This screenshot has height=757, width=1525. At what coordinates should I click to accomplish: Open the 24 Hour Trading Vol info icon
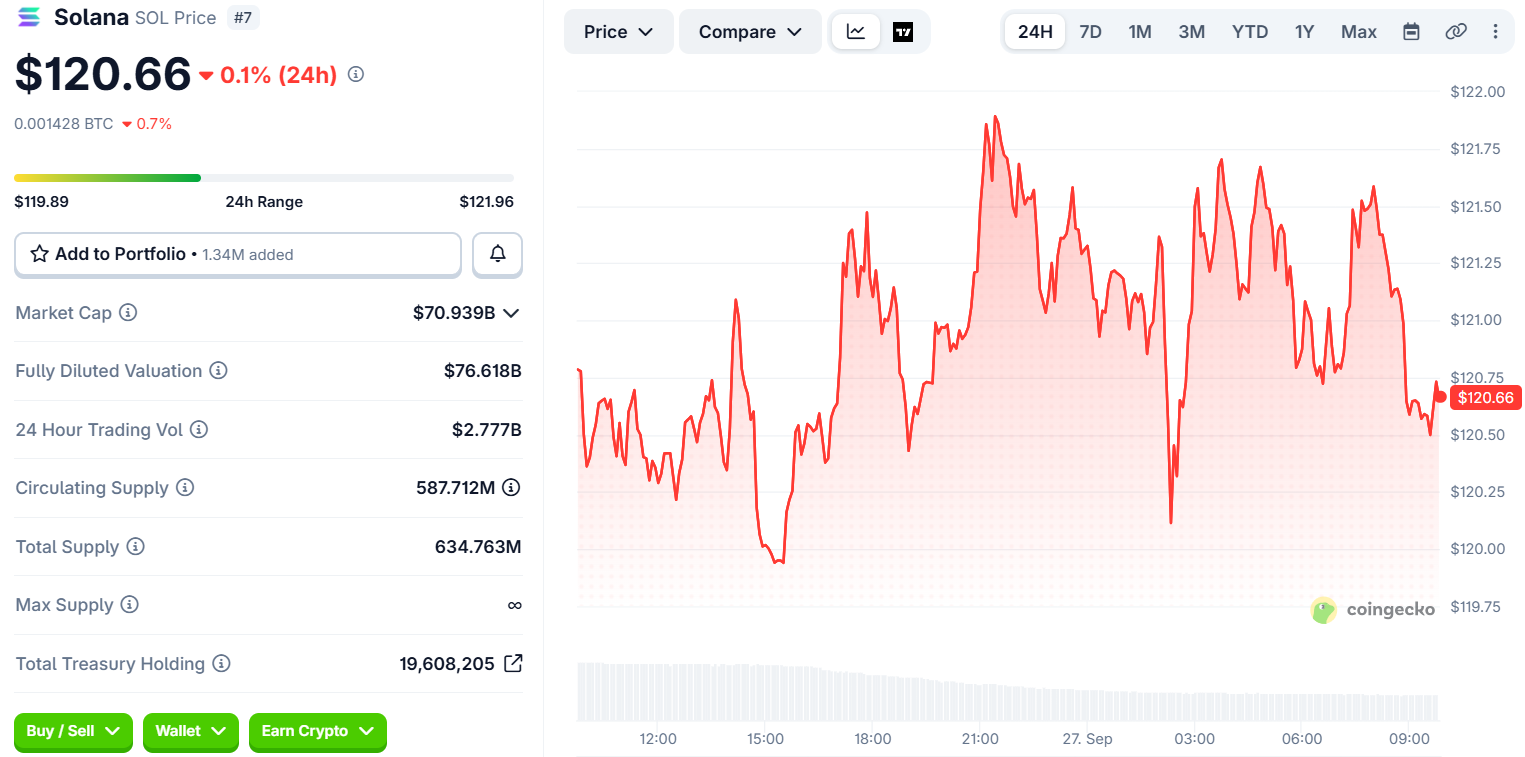pos(199,430)
